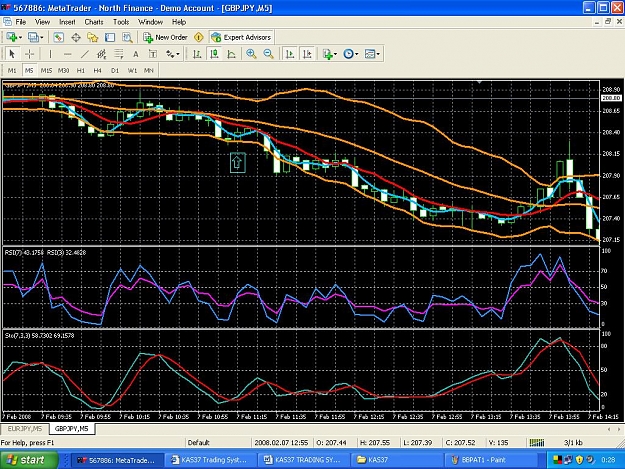625x469 pixels.
Task: Open the Periodicity clock dropdown
Action: pyautogui.click(x=351, y=54)
